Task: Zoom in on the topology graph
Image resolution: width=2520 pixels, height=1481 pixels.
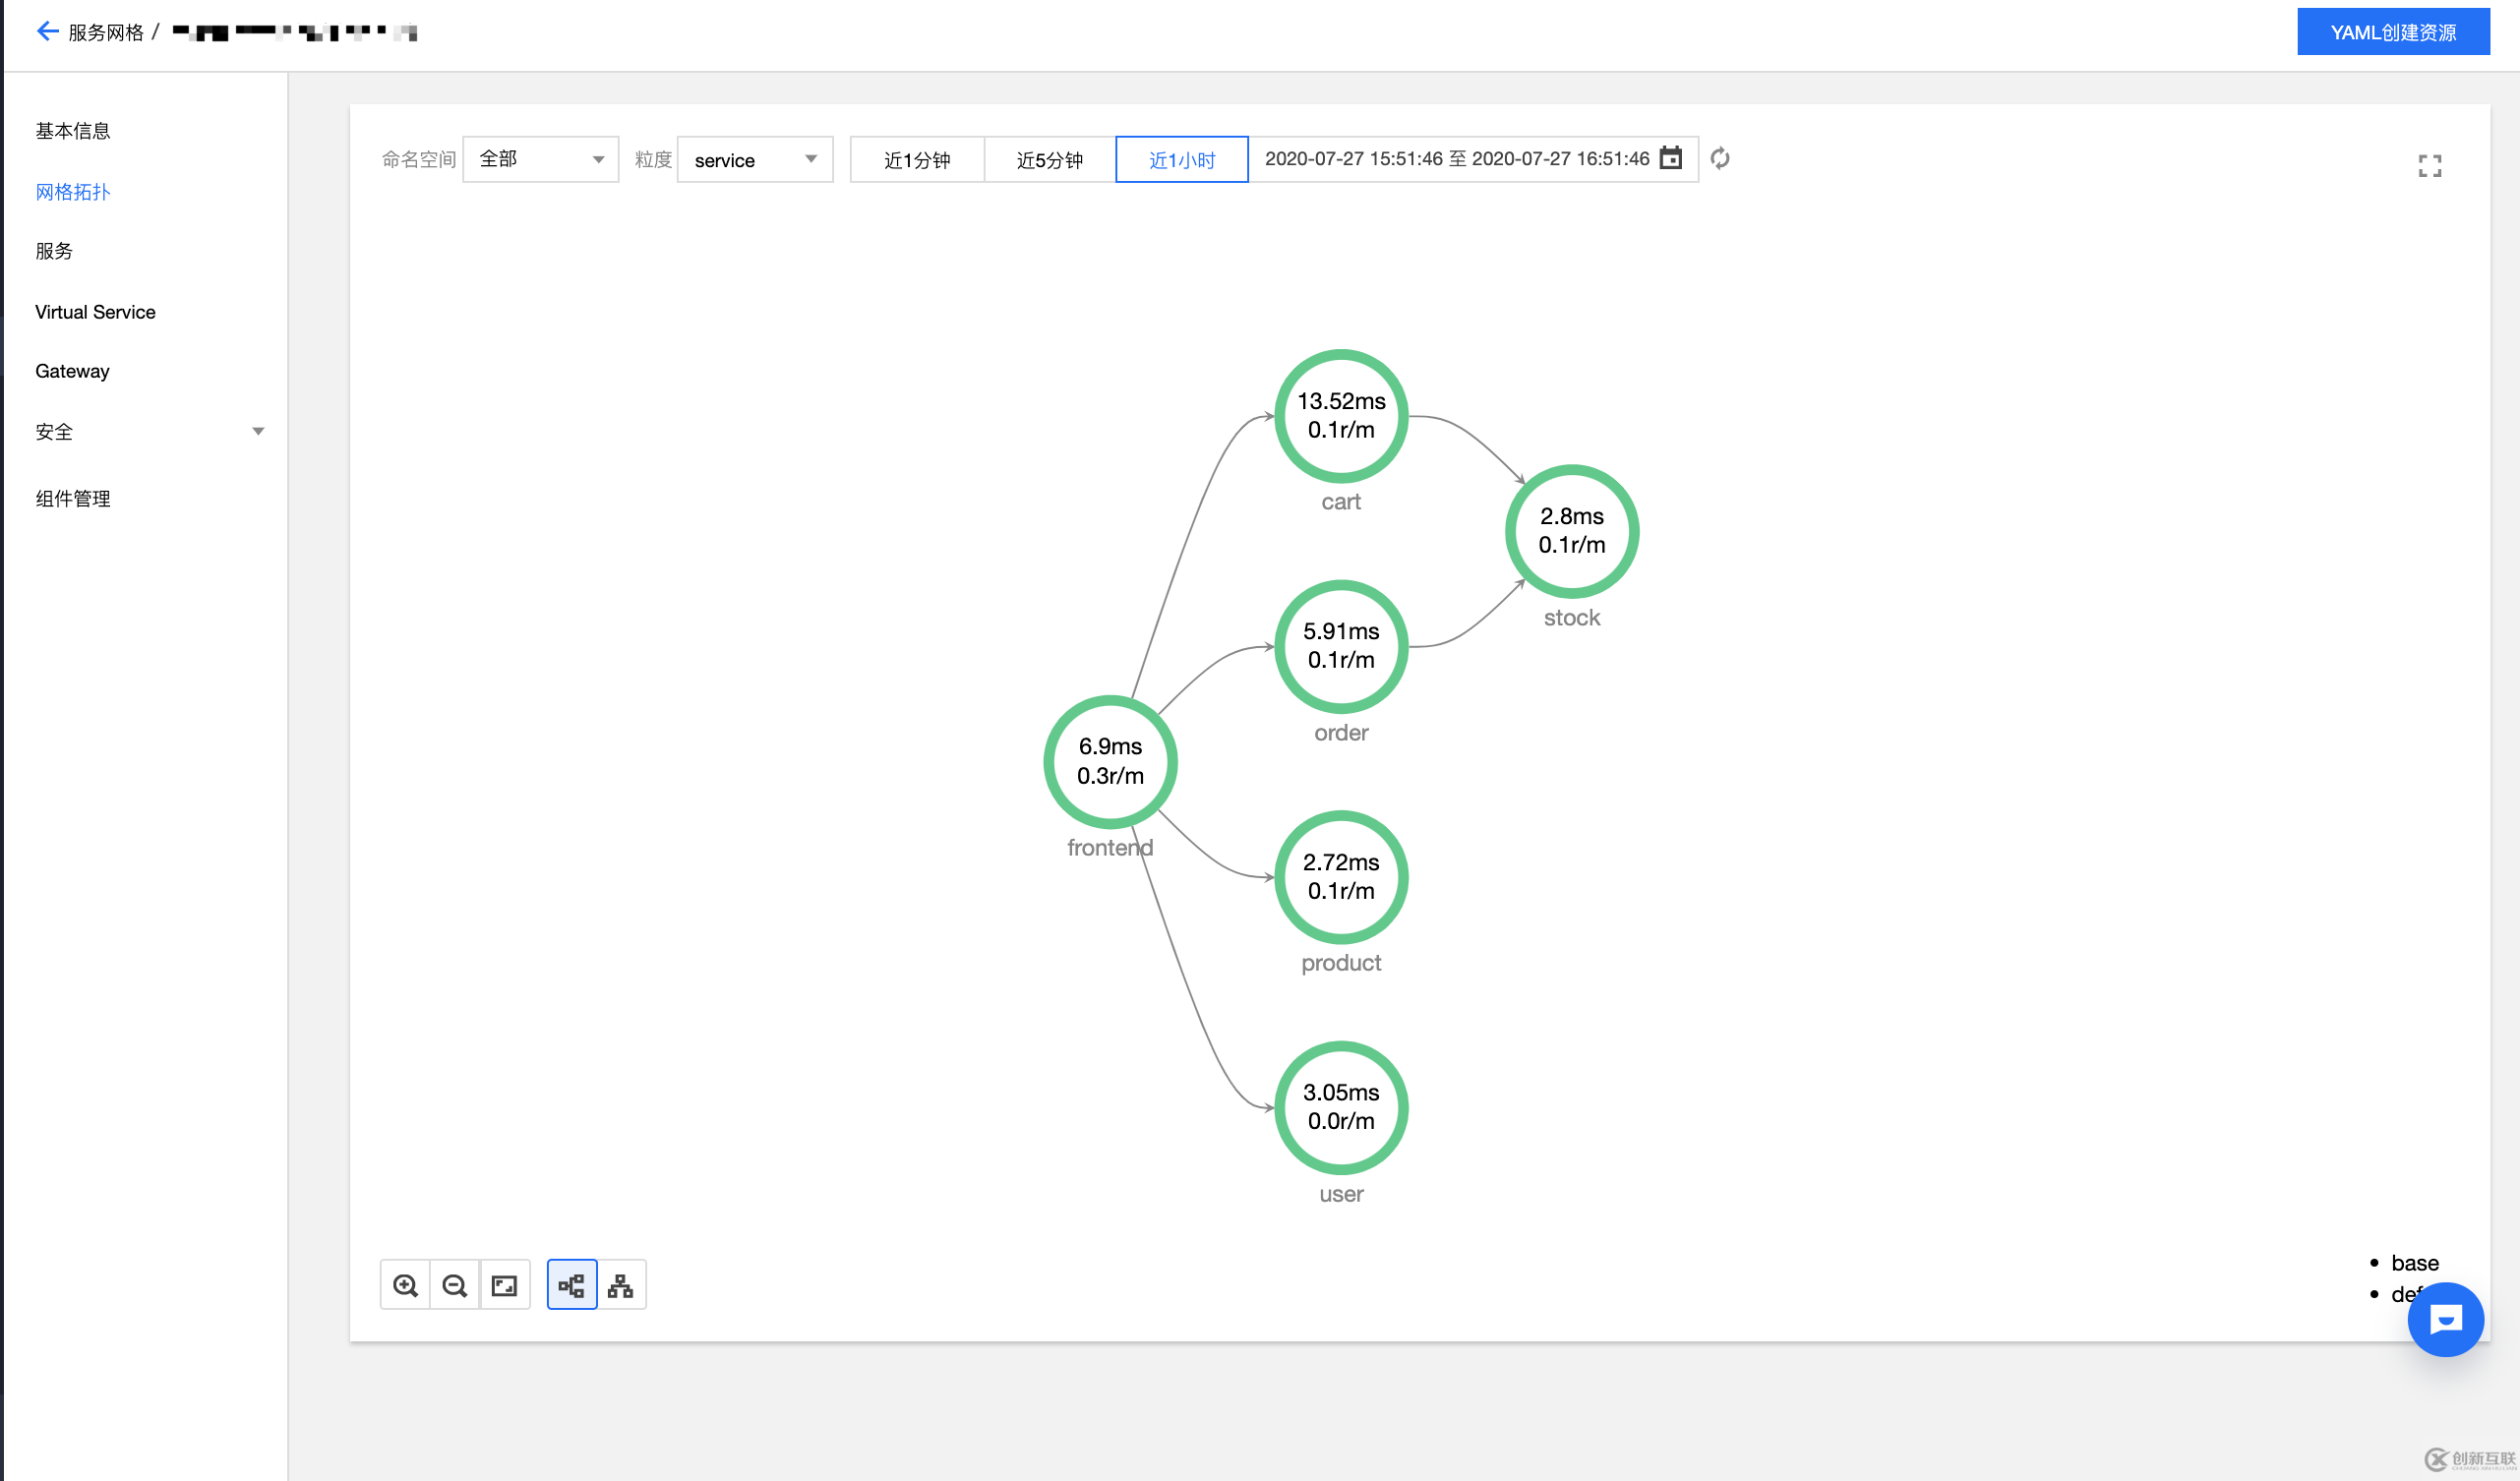Action: [x=405, y=1285]
